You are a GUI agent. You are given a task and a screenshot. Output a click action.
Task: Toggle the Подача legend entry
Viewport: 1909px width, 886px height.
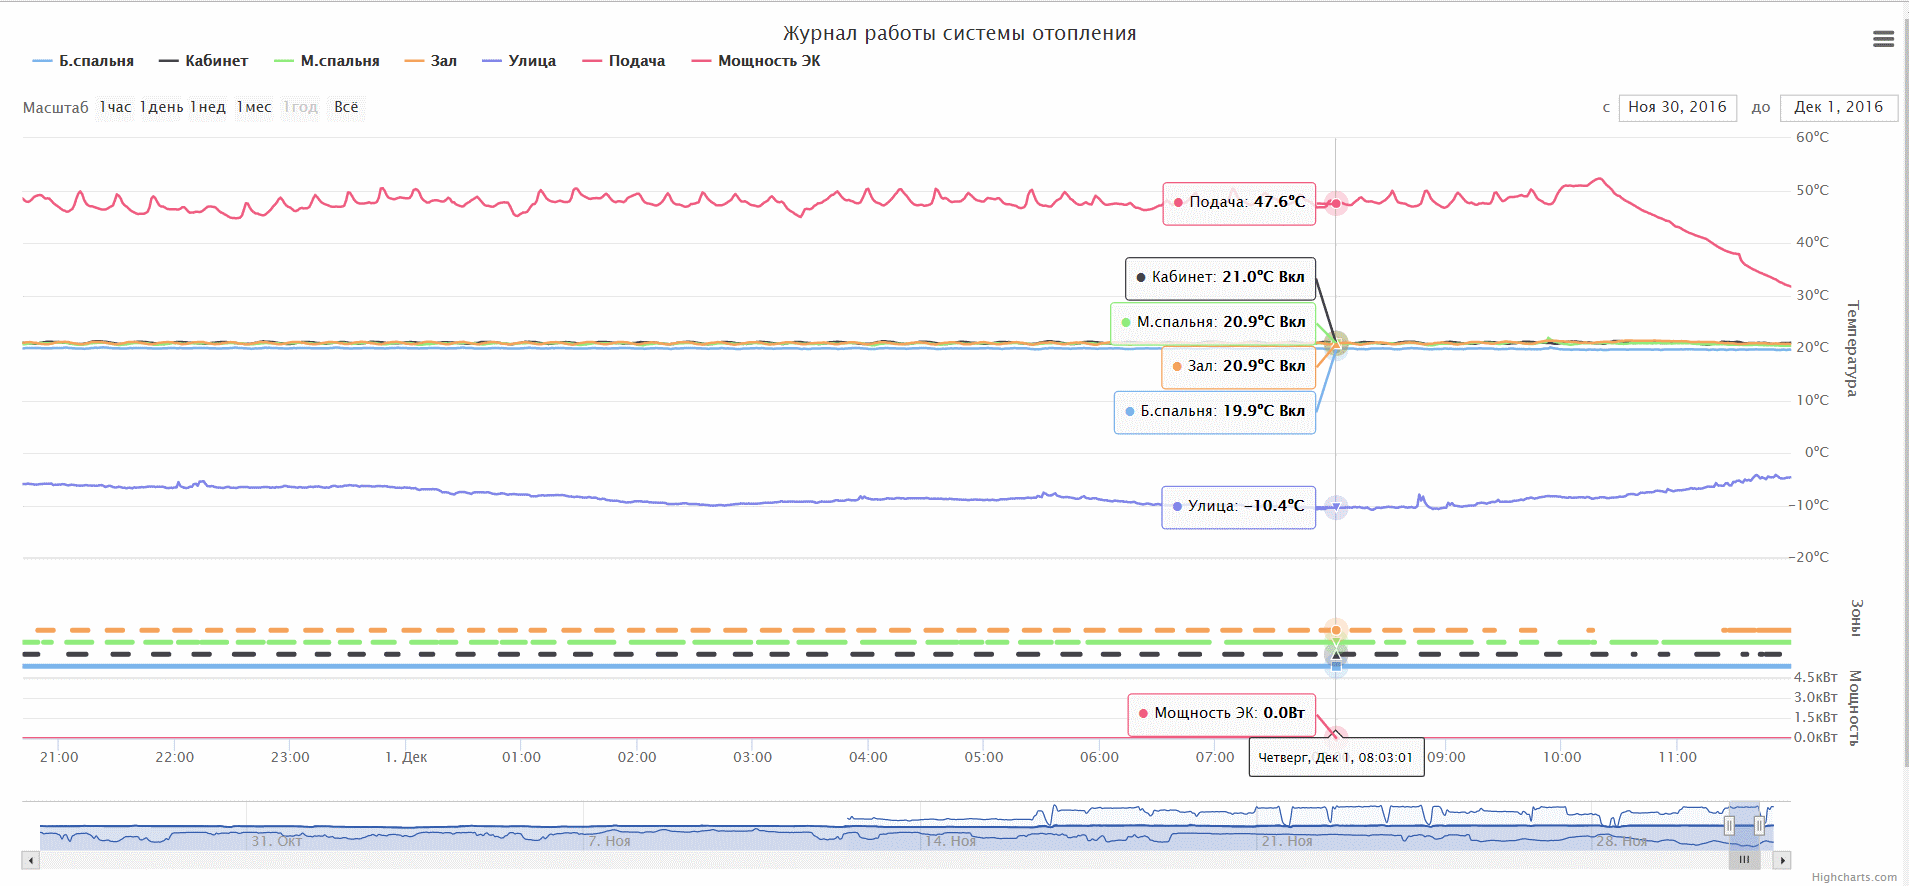click(x=624, y=61)
